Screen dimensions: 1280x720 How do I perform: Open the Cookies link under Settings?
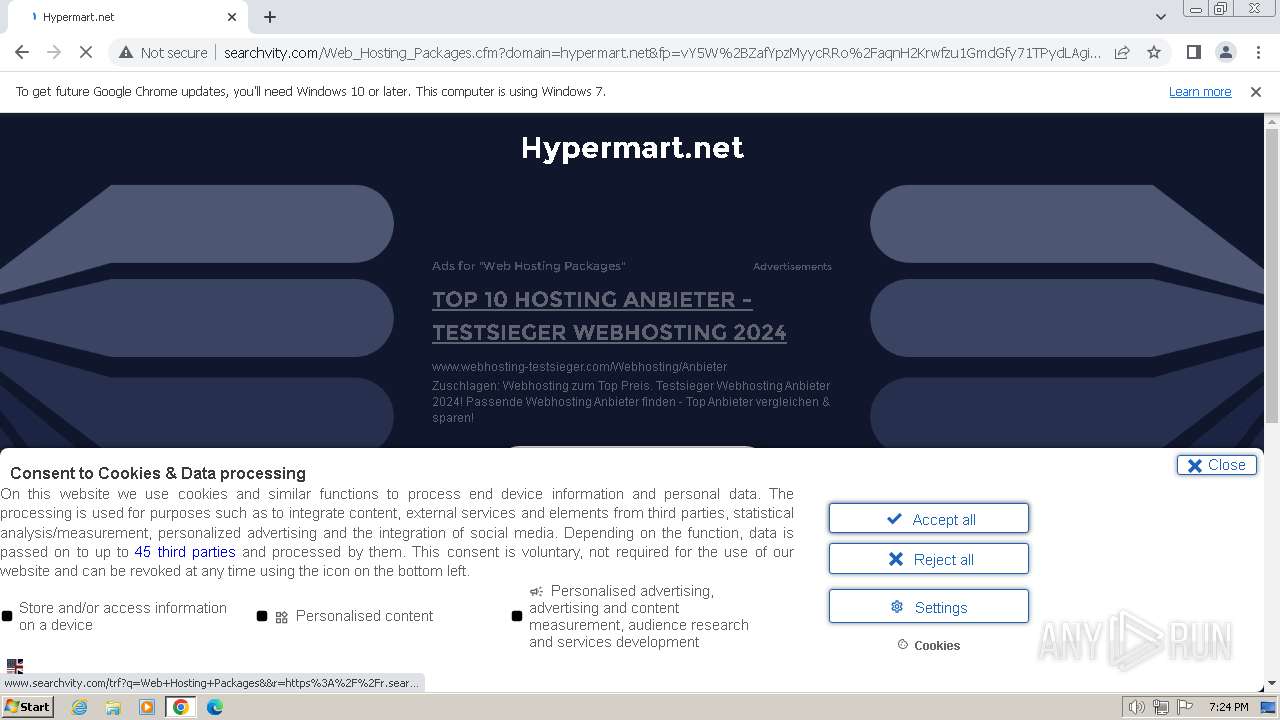(x=928, y=645)
